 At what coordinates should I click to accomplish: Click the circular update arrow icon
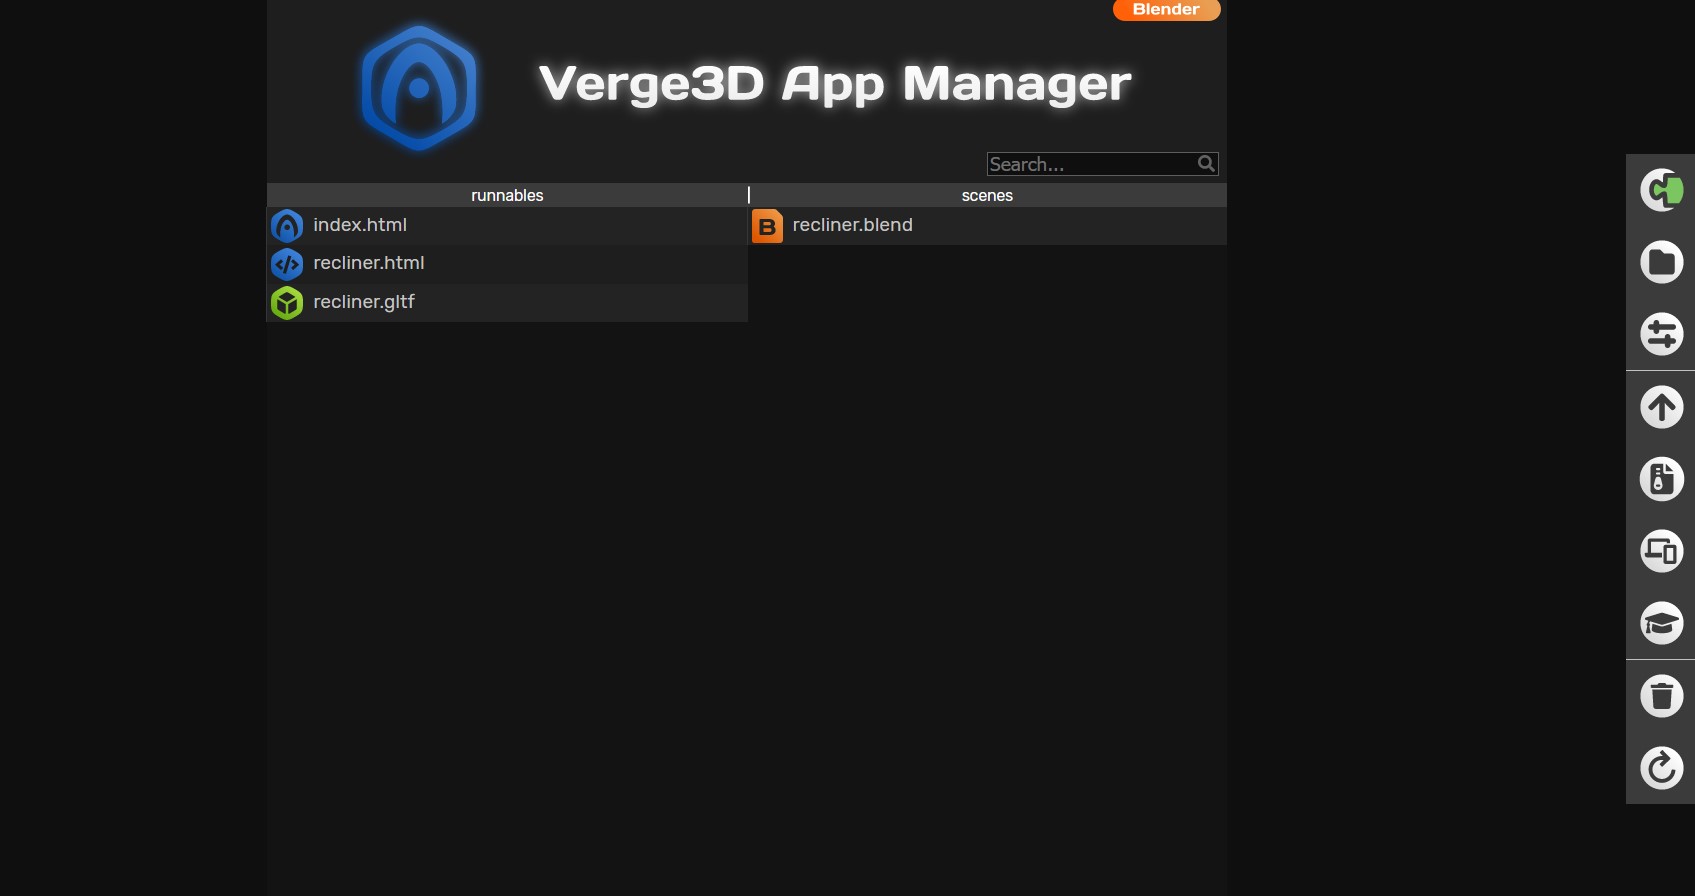(1661, 768)
